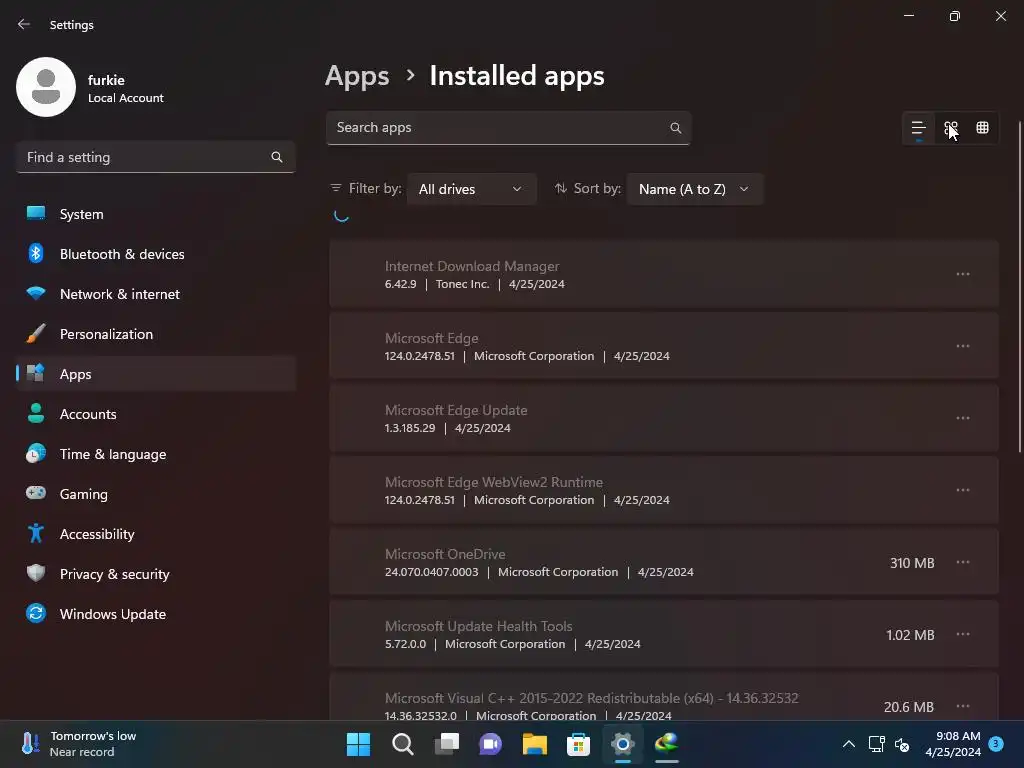Open Accounts settings
This screenshot has width=1024, height=768.
pos(155,414)
